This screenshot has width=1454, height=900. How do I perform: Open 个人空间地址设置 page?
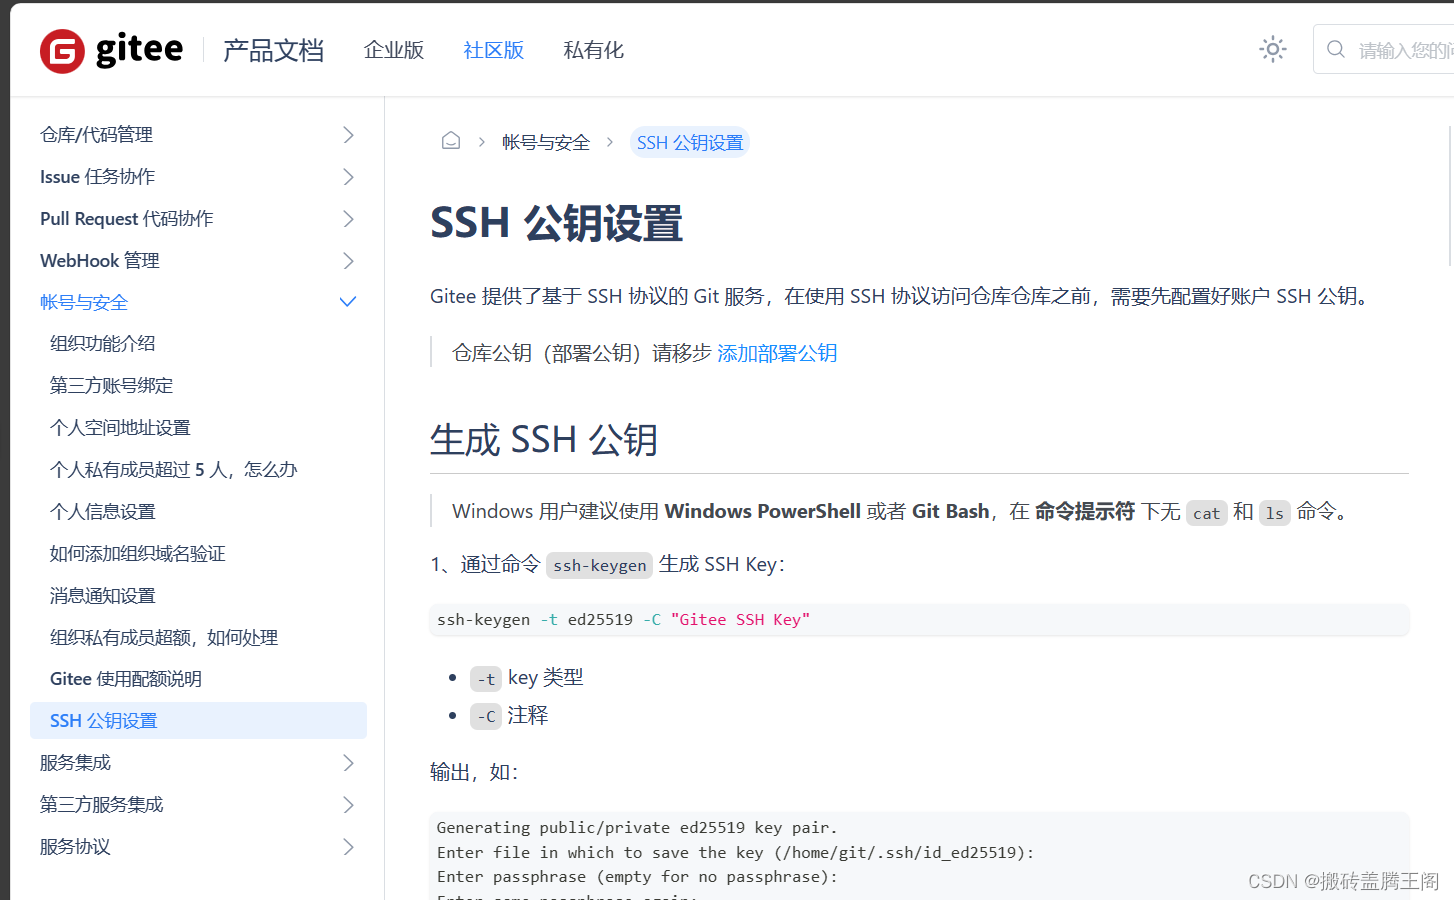pyautogui.click(x=120, y=427)
